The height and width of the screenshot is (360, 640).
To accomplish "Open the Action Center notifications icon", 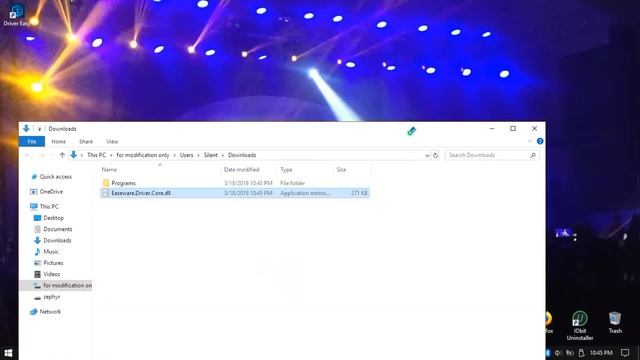I will coord(625,353).
